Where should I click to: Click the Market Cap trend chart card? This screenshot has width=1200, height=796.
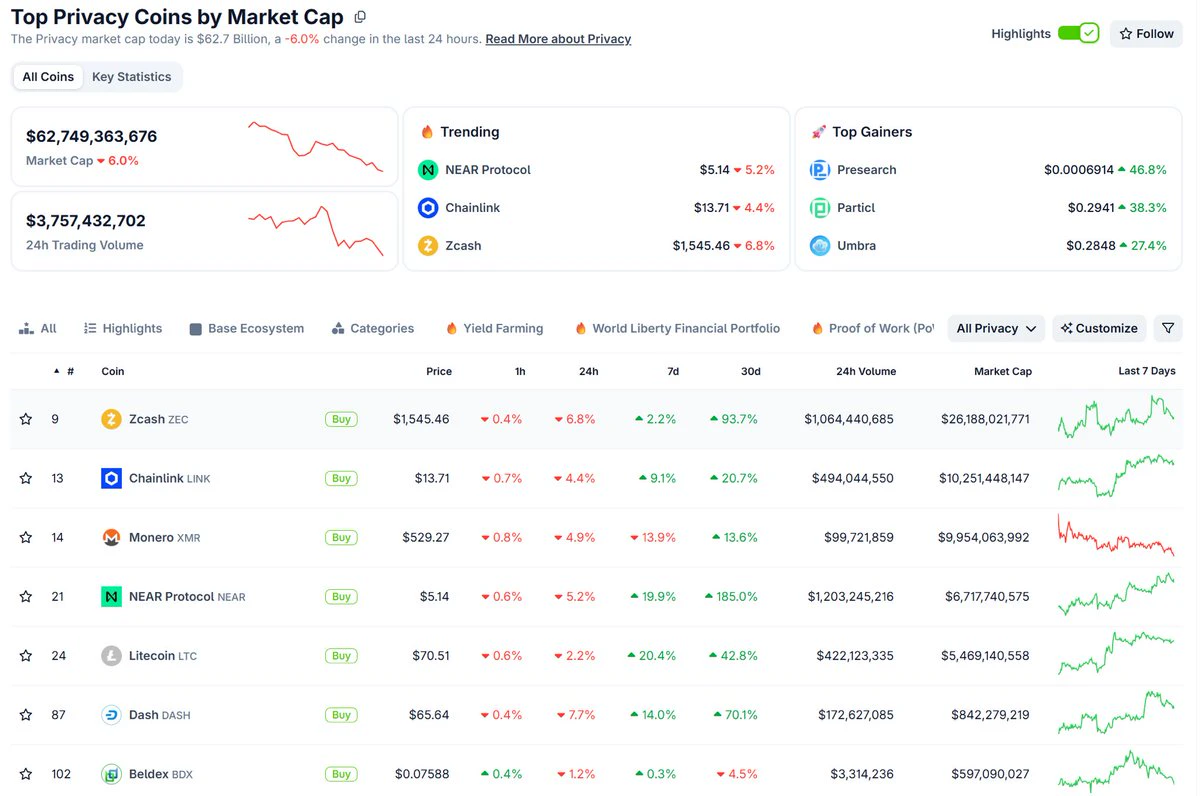click(x=204, y=146)
